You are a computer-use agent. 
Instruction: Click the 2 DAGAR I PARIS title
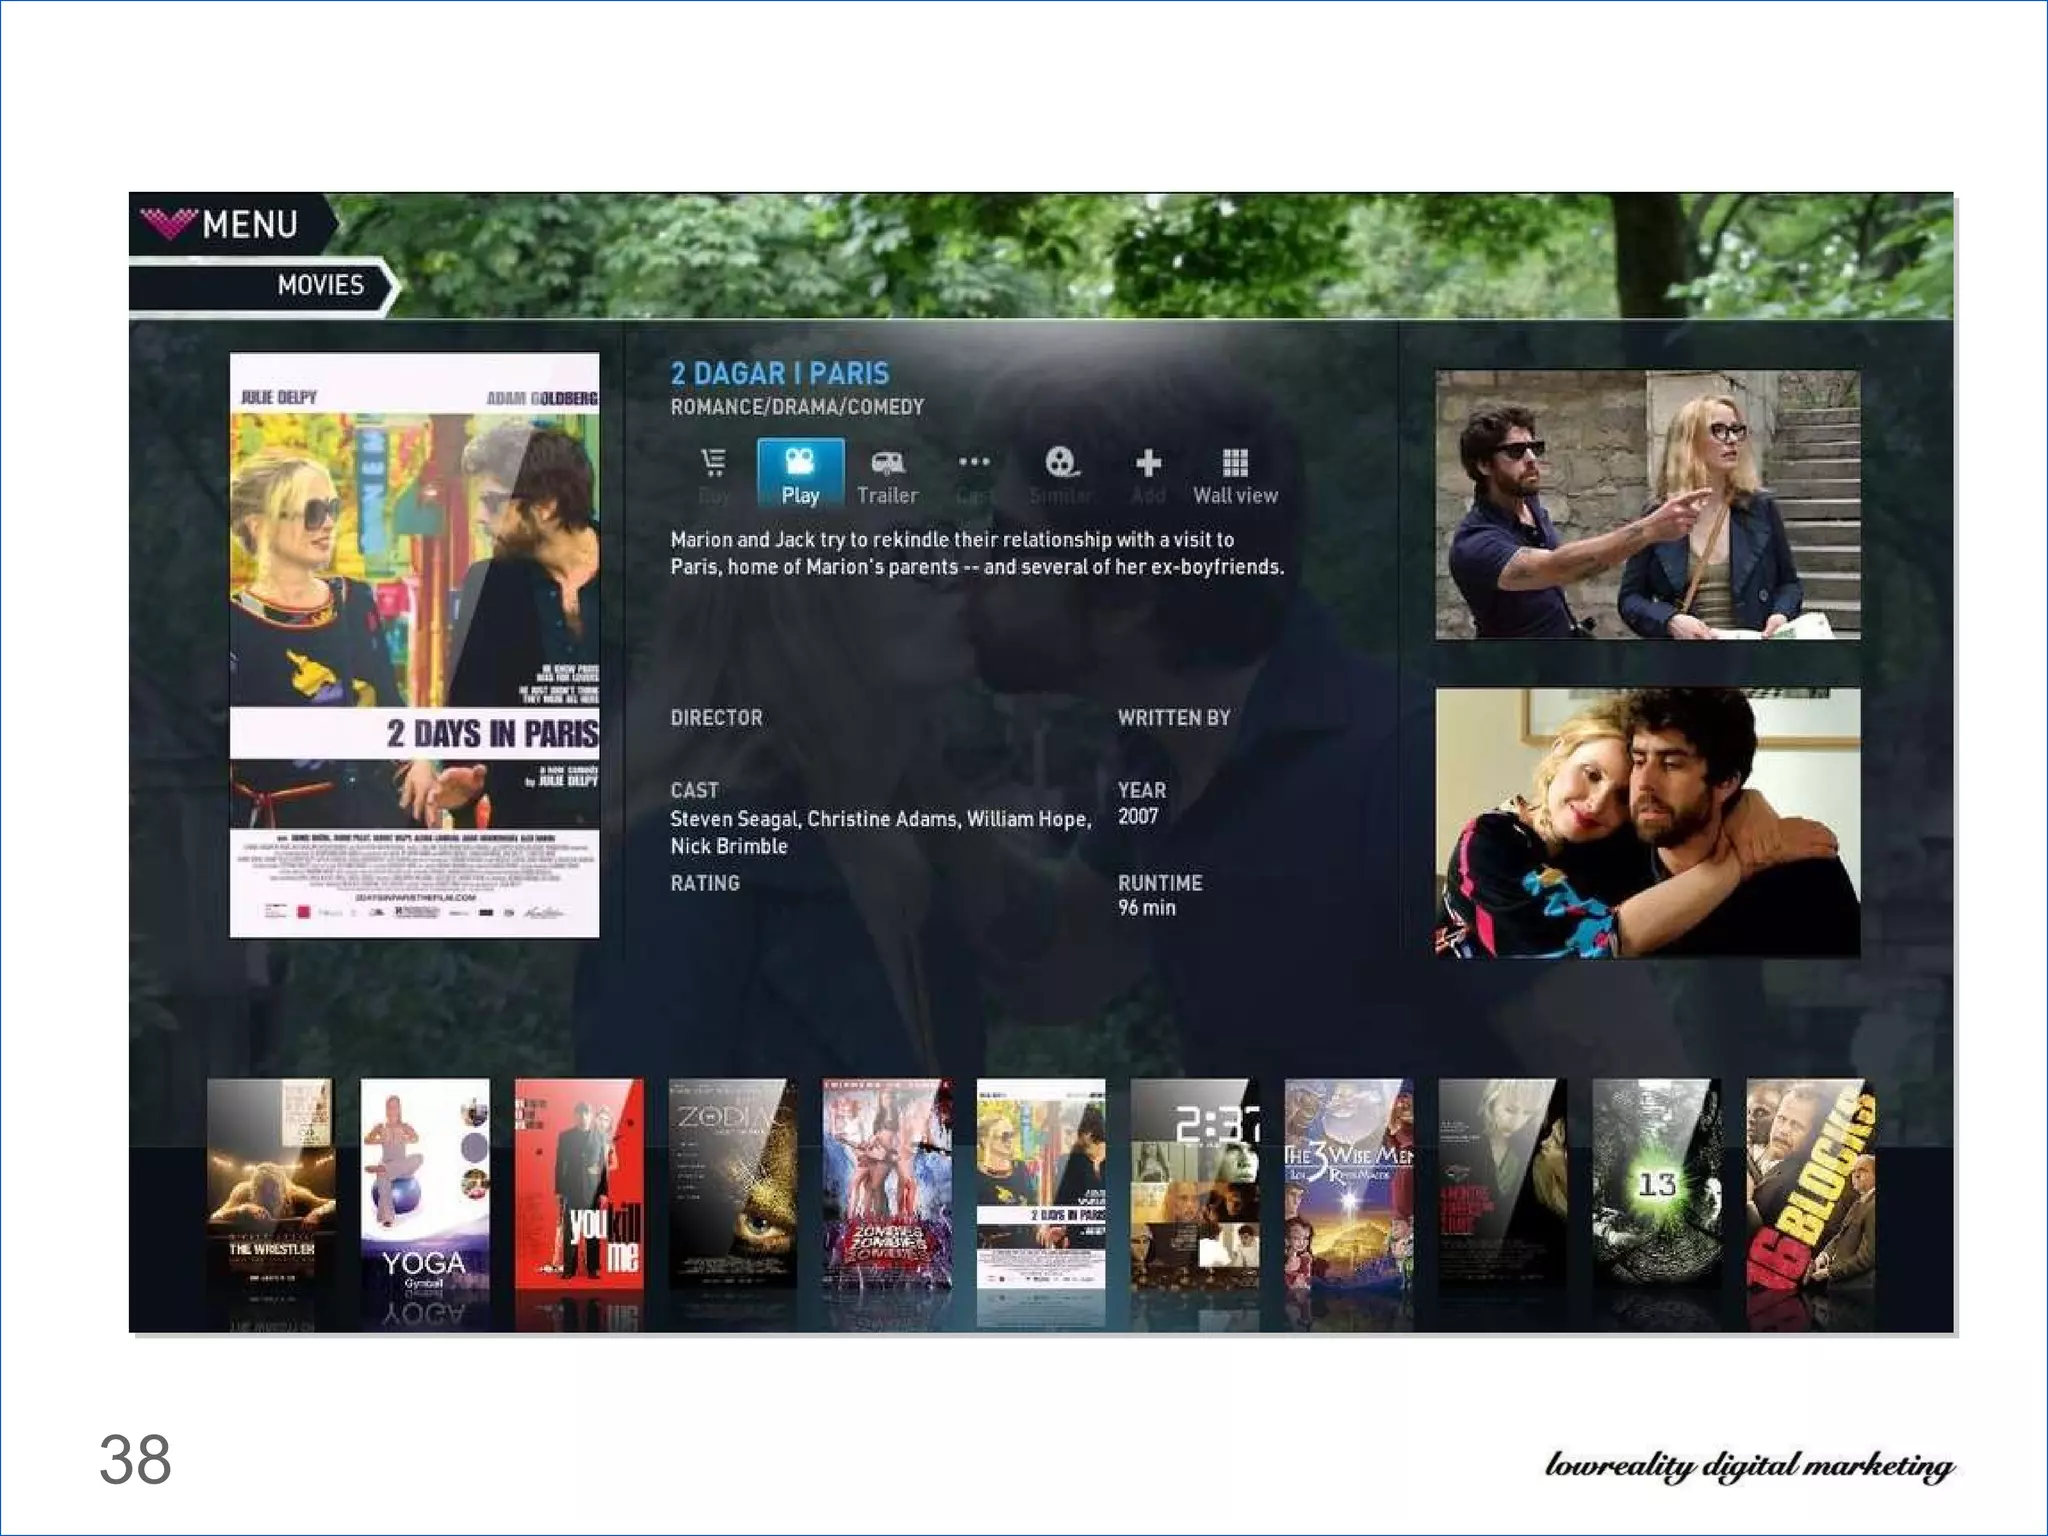tap(779, 374)
